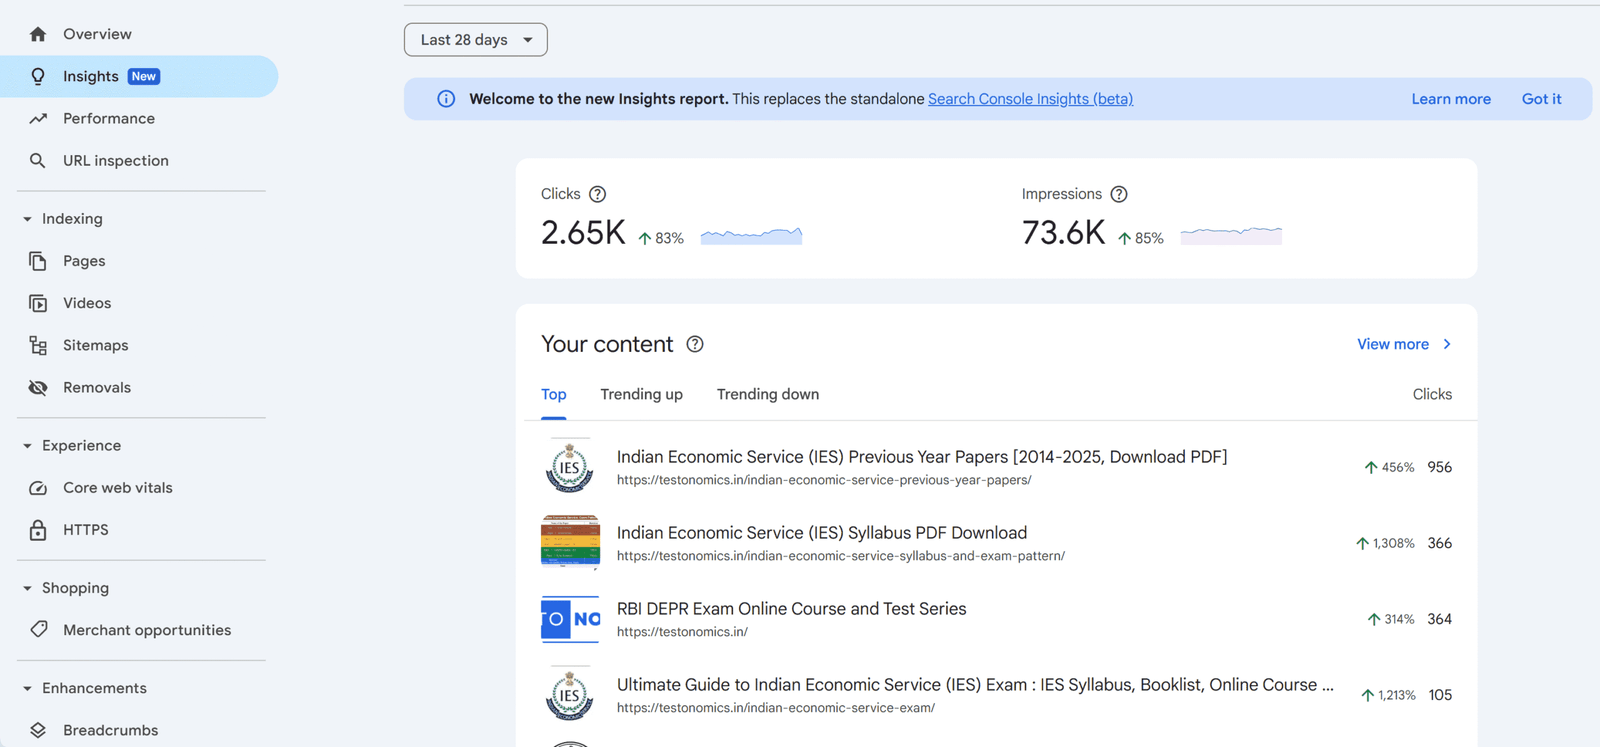This screenshot has width=1600, height=747.
Task: Click the Insights lightbulb icon
Action: [x=38, y=76]
